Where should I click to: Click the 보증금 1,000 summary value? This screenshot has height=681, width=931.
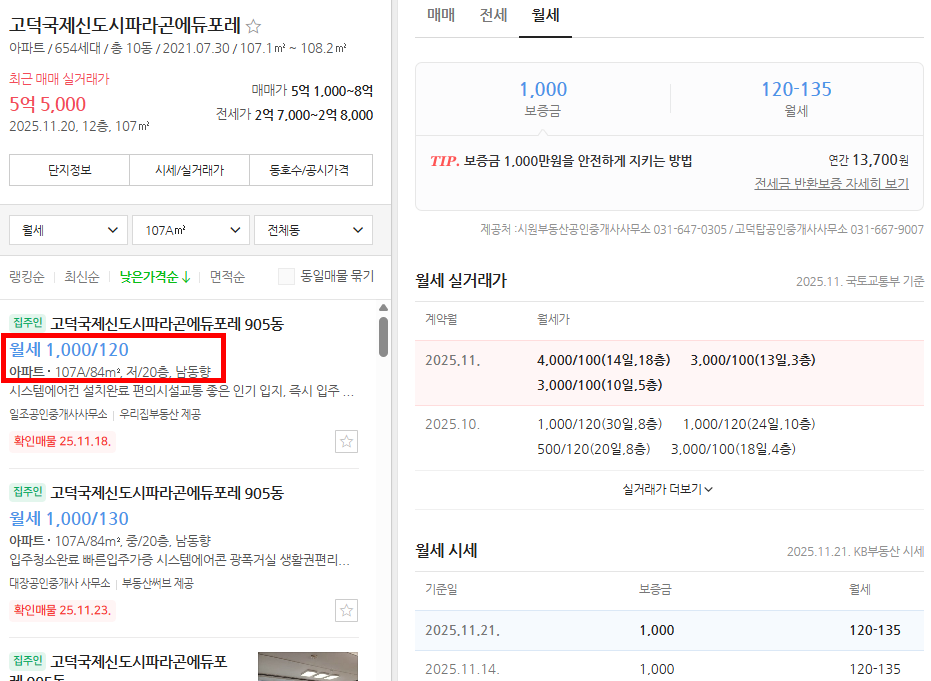(x=543, y=90)
